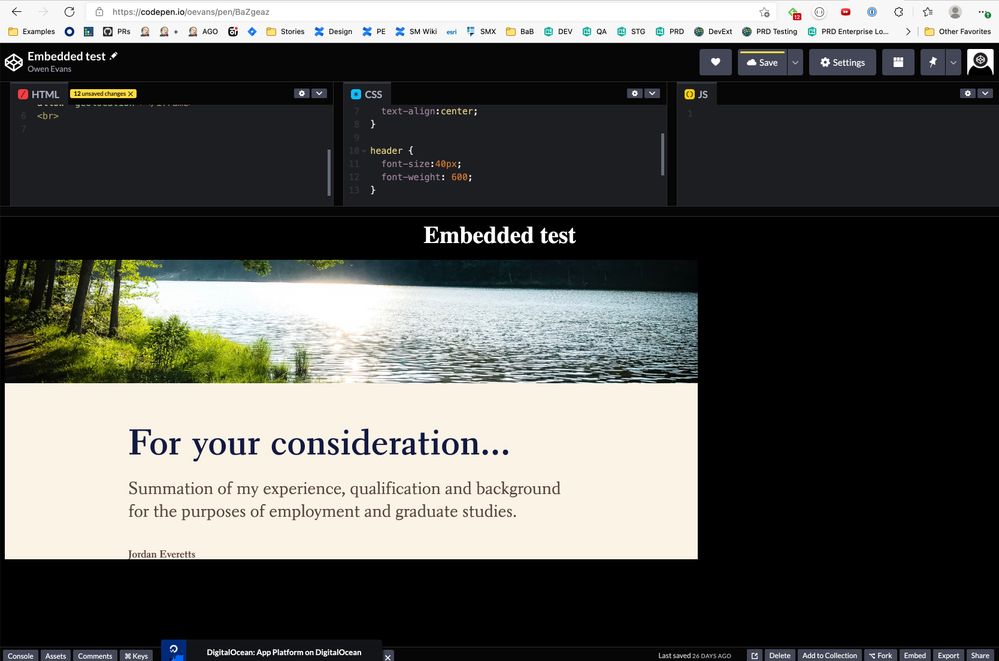Open the SMX bookmark
This screenshot has height=661, width=999.
pos(481,31)
